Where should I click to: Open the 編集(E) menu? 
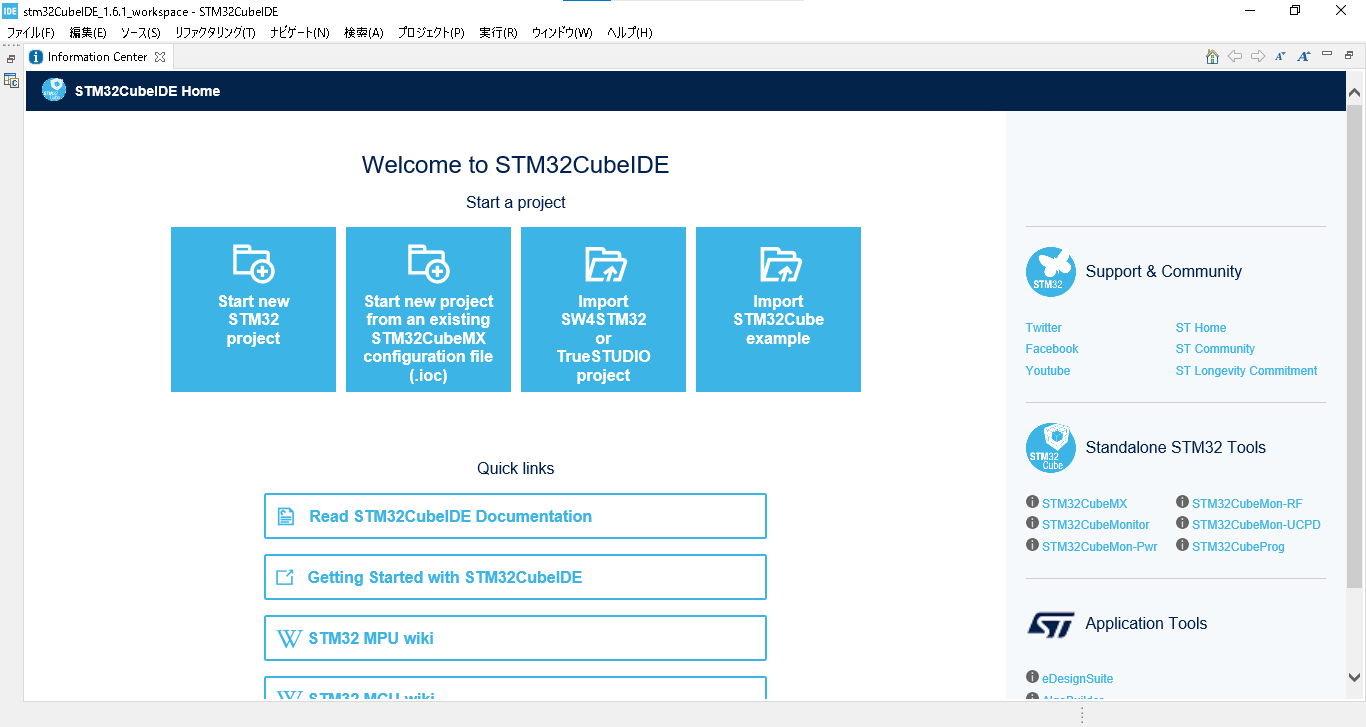click(88, 33)
